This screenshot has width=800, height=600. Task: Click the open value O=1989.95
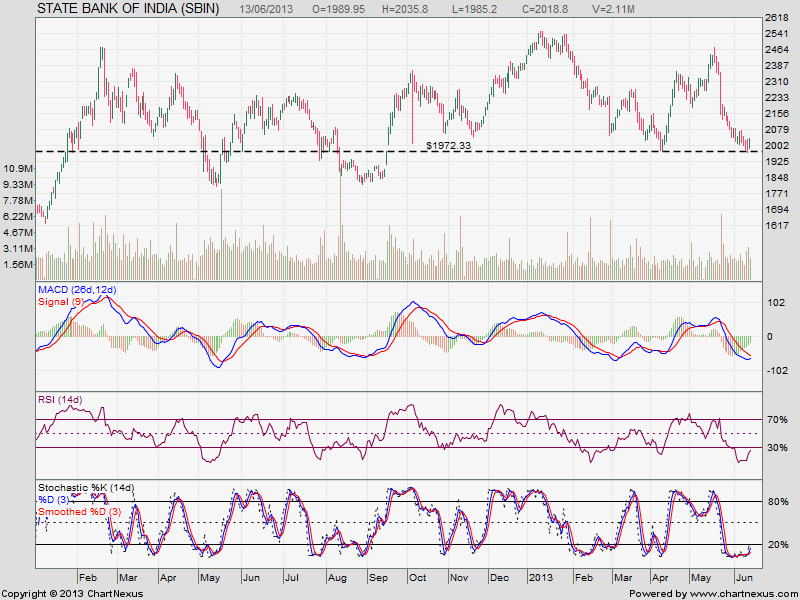(x=338, y=9)
